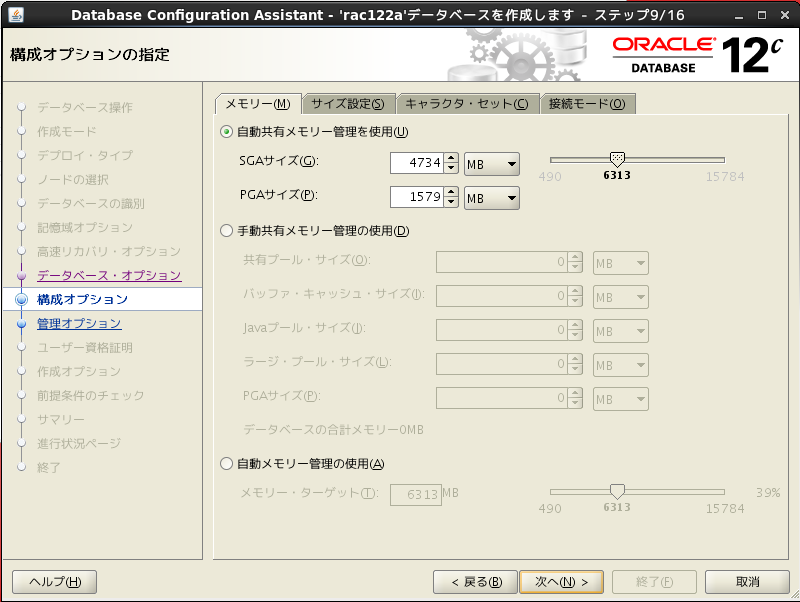Close the Database Configuration Assistant window
This screenshot has height=602, width=800.
(x=785, y=15)
